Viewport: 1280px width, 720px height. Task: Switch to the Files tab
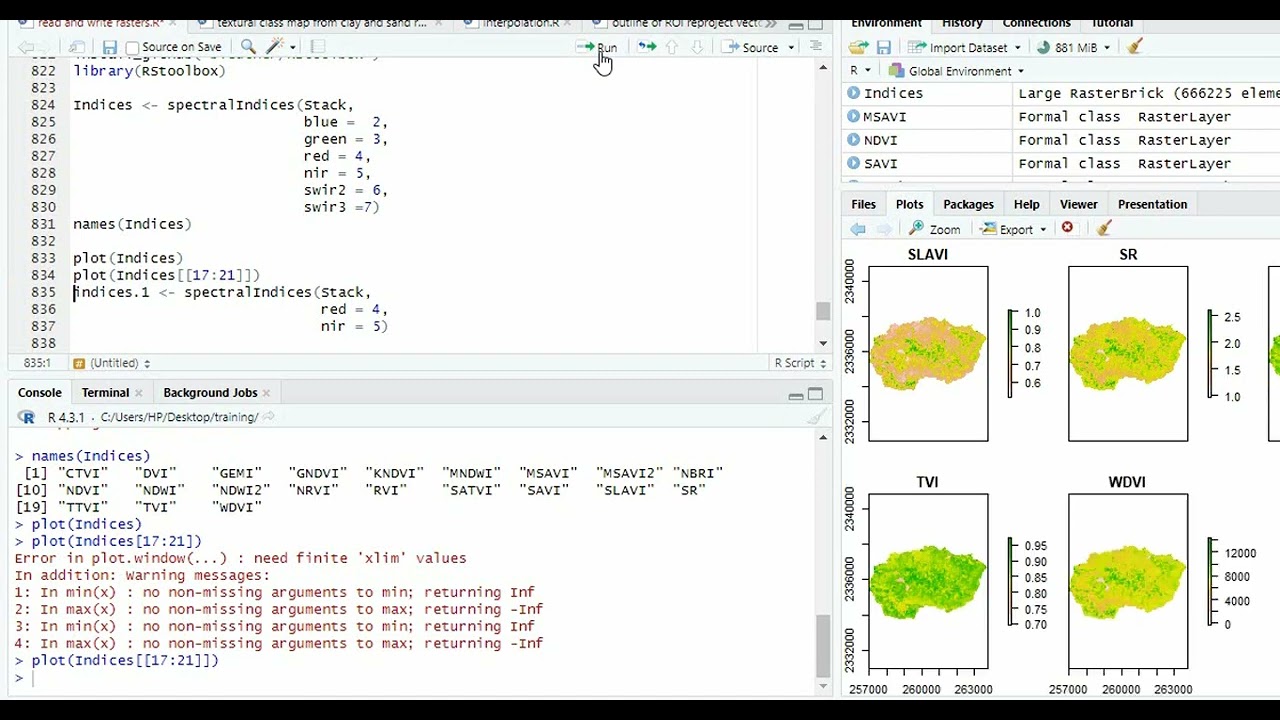click(x=863, y=204)
